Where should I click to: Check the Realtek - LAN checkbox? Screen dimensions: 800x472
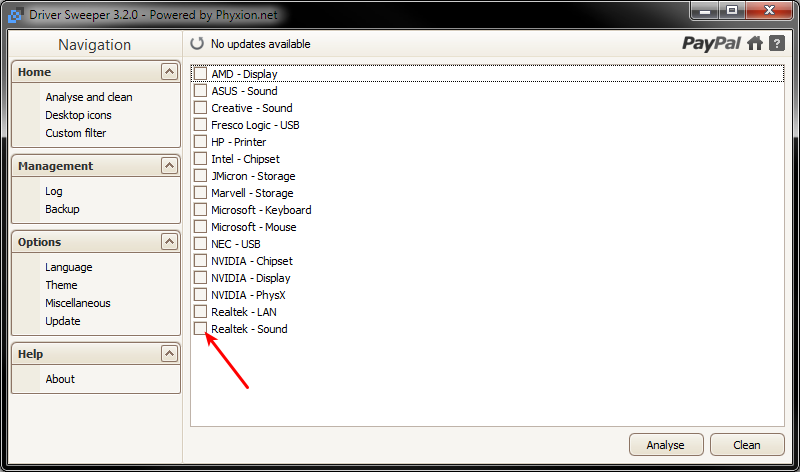[201, 312]
